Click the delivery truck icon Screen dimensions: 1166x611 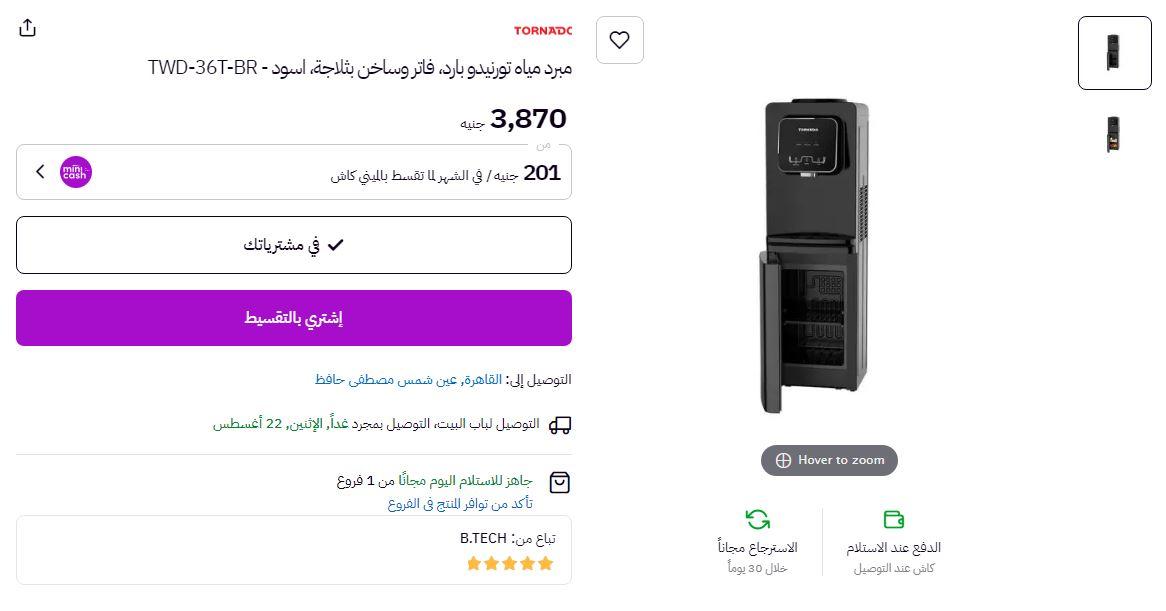[x=560, y=425]
